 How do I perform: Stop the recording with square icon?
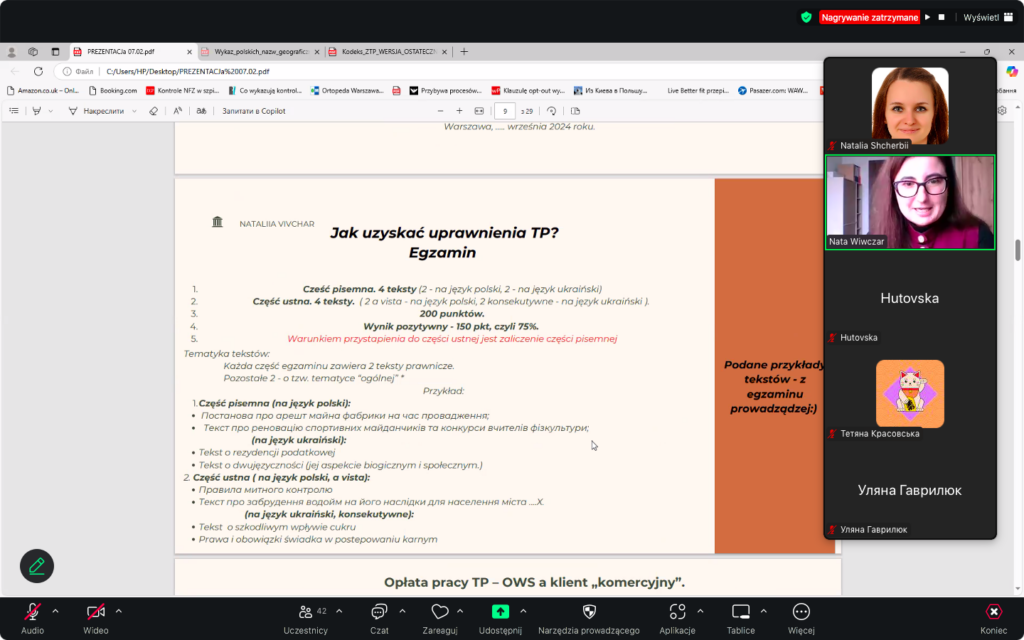click(x=941, y=17)
